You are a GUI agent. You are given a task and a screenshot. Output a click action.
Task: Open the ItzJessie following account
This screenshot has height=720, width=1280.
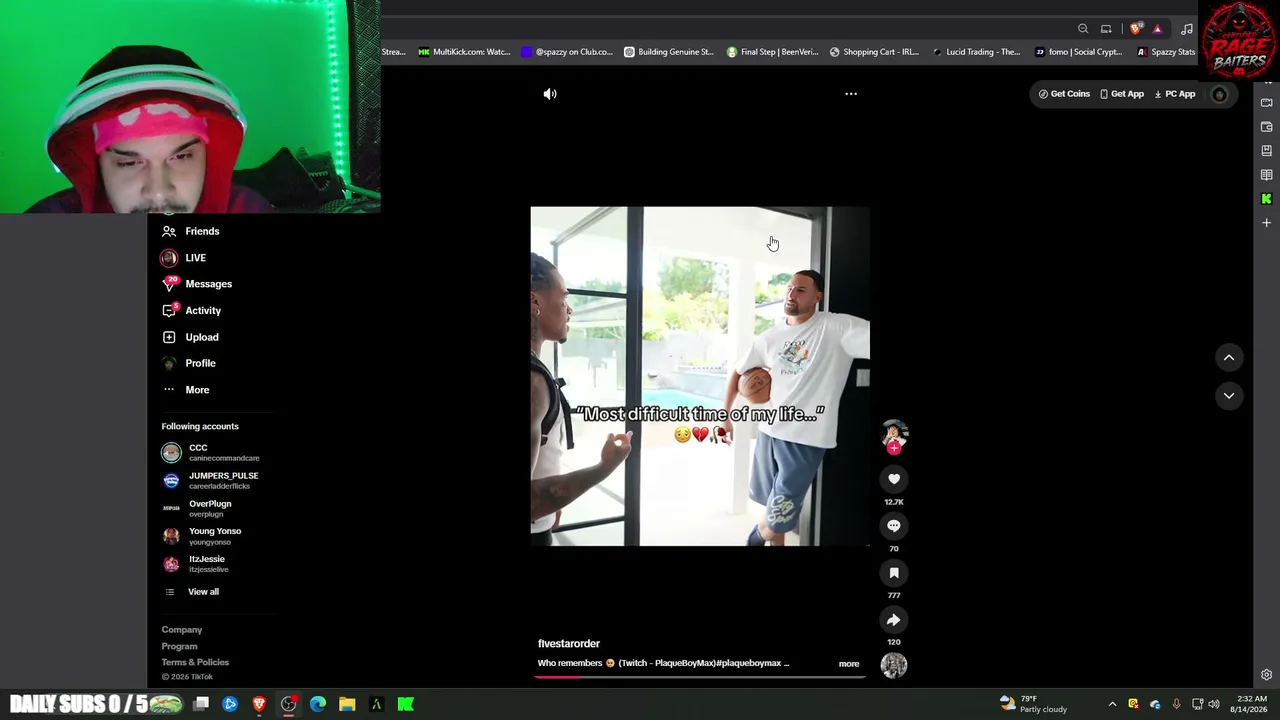click(196, 564)
